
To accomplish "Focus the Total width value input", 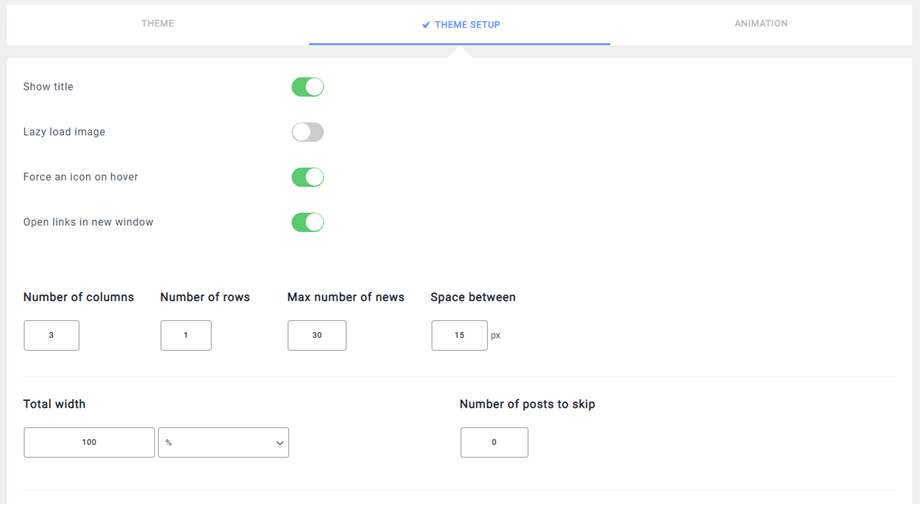I will click(89, 443).
